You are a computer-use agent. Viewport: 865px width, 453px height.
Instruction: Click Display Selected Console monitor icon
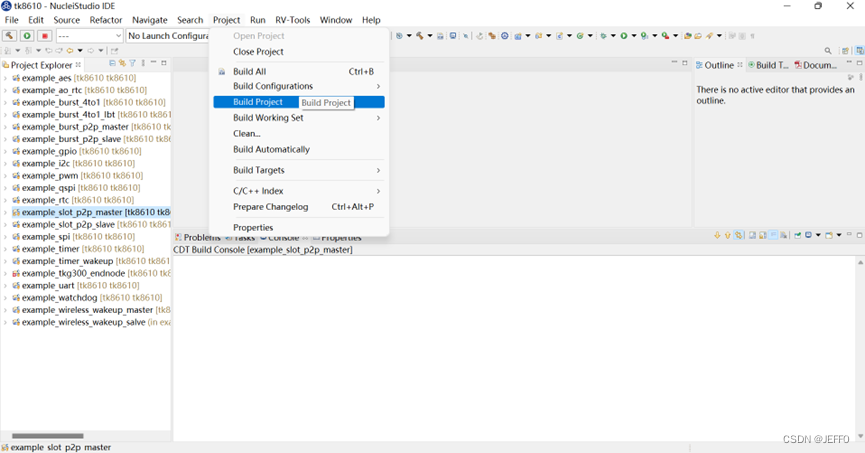tap(808, 235)
